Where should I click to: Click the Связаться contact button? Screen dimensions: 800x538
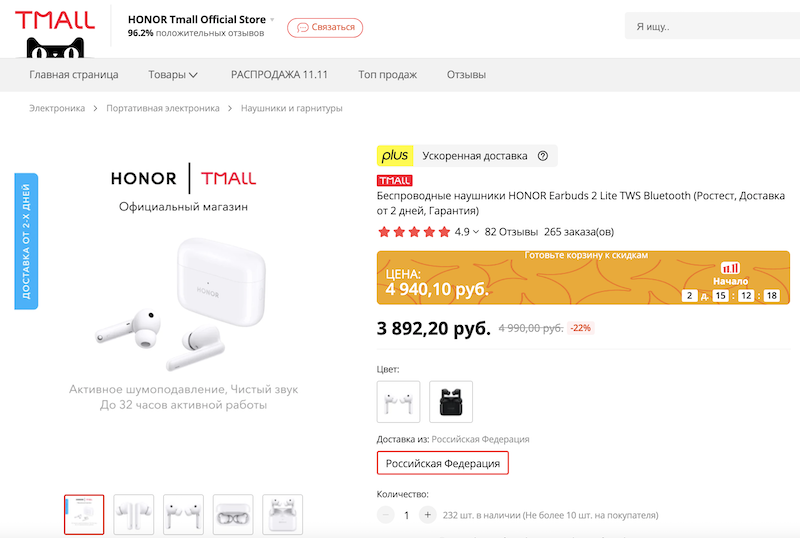(325, 27)
